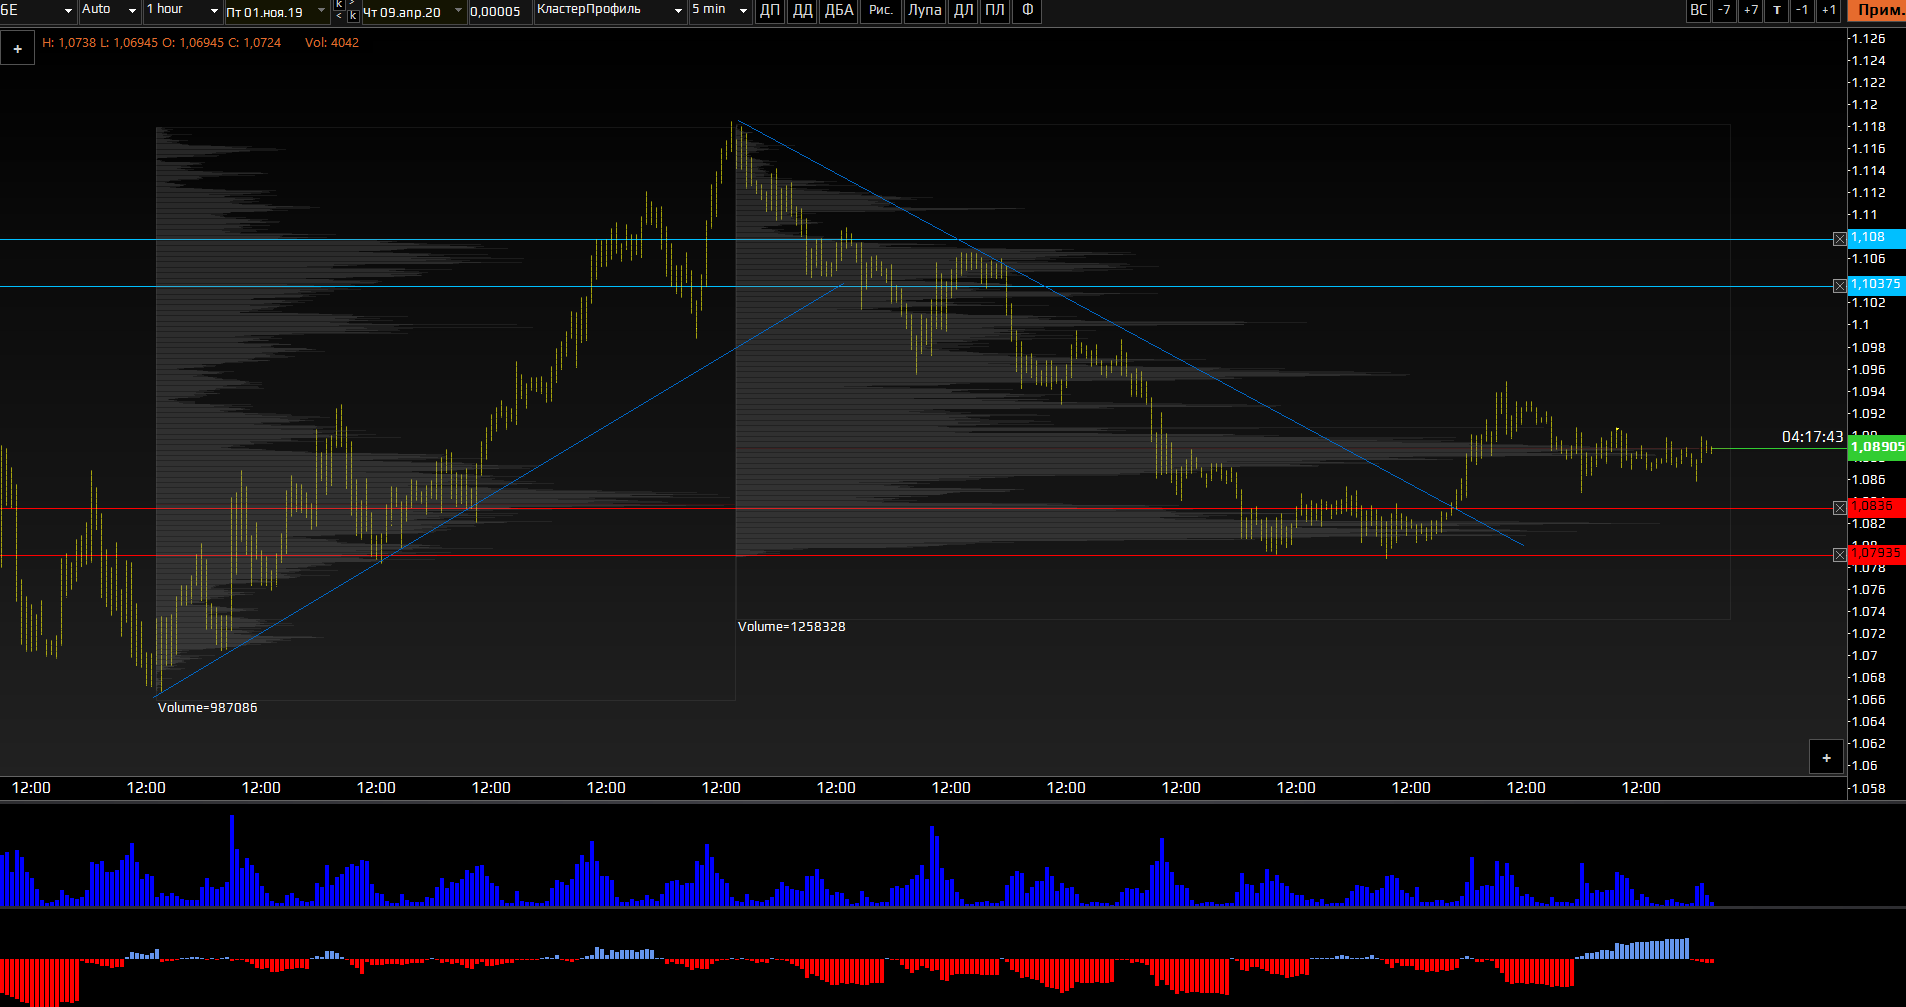Remove the red 1,0836 price level
The height and width of the screenshot is (1007, 1906).
(x=1839, y=508)
